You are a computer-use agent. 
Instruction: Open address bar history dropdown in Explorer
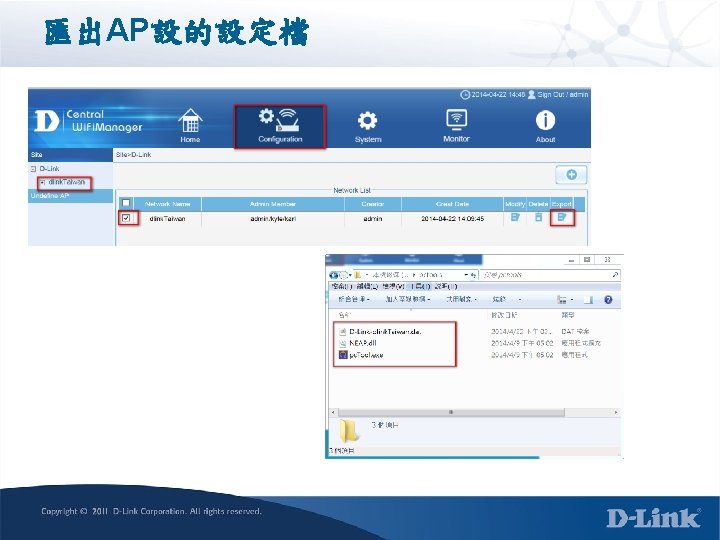coord(466,275)
